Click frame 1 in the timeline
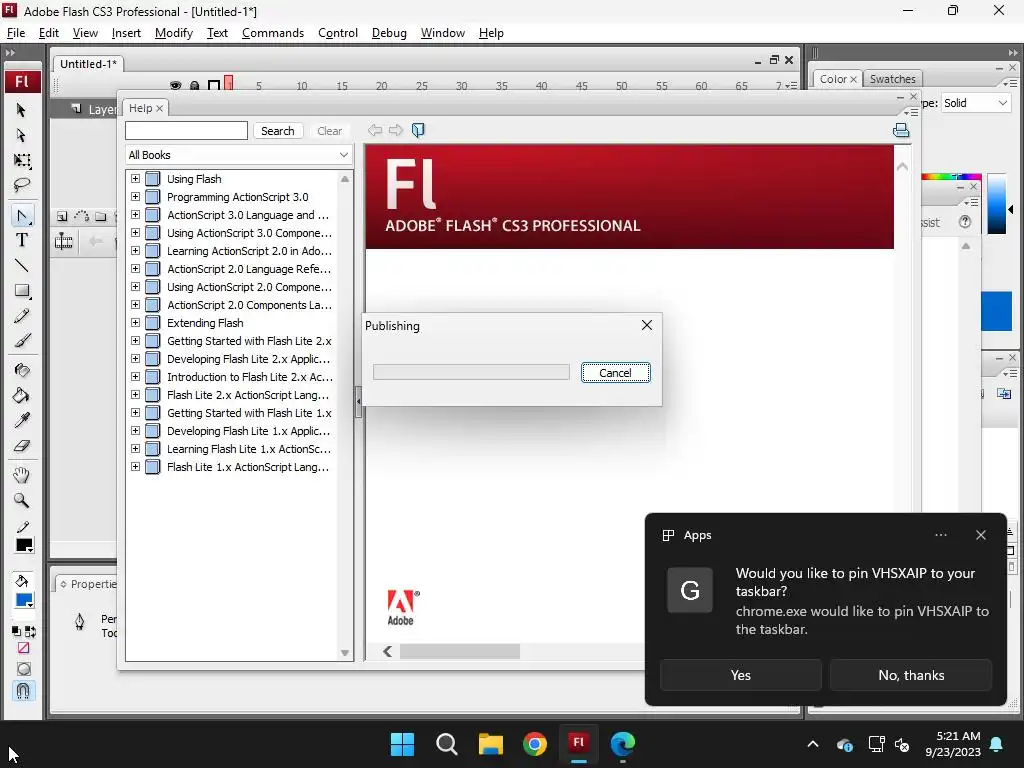Viewport: 1024px width, 768px height. tap(229, 83)
